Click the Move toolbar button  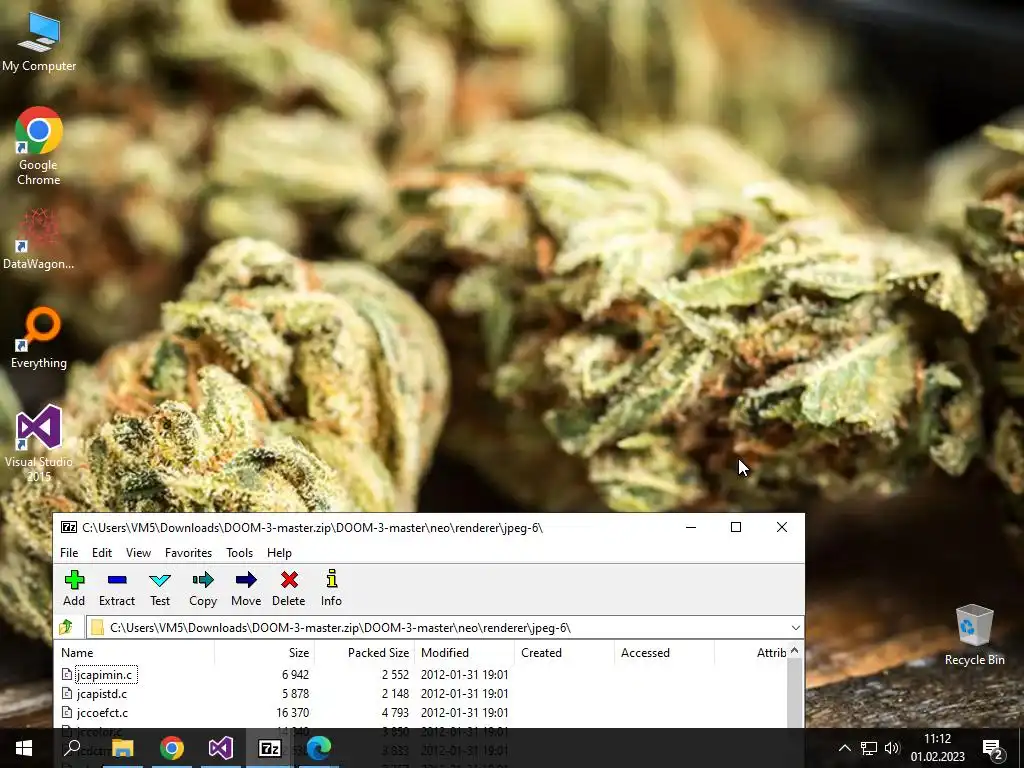(x=246, y=588)
